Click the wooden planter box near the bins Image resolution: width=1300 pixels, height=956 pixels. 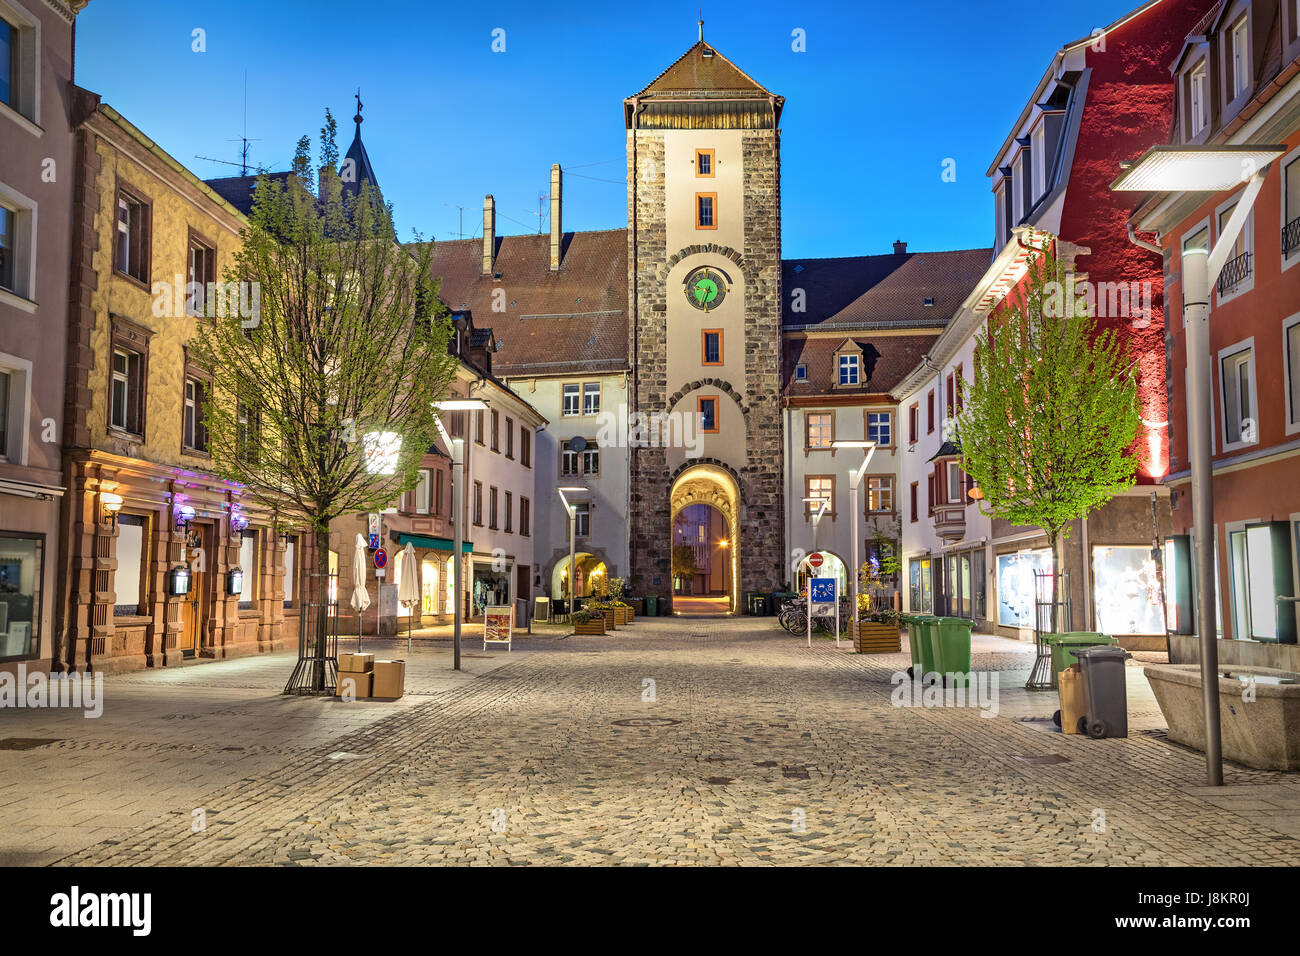(876, 635)
